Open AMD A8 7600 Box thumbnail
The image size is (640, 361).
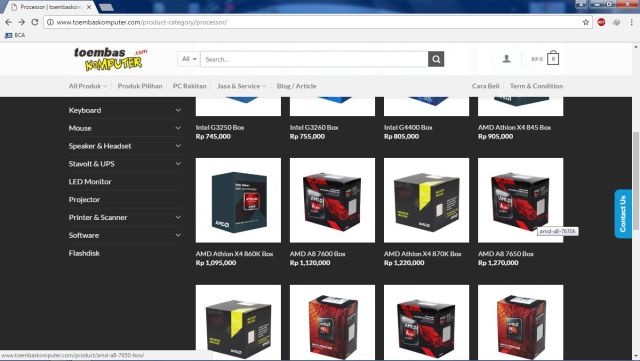332,200
